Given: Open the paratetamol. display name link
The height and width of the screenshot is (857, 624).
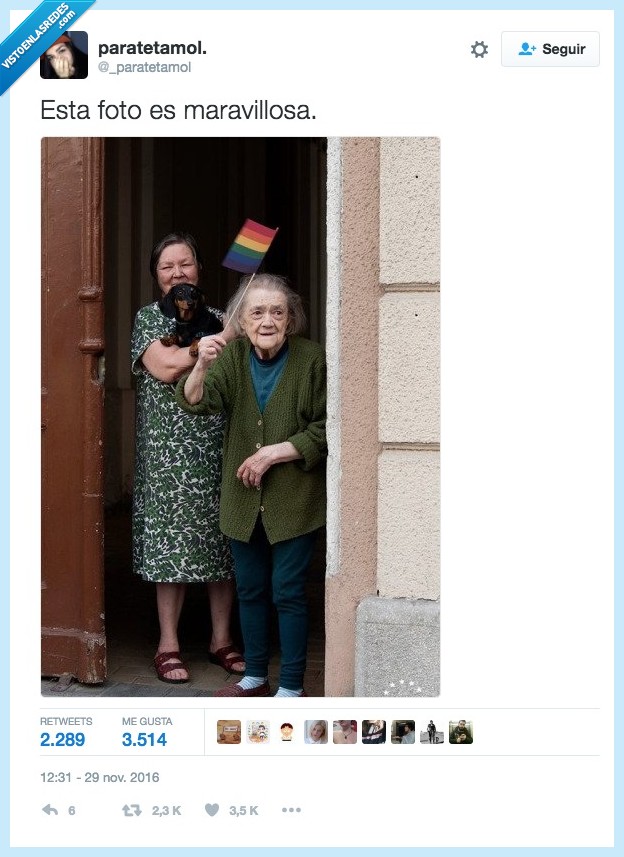Looking at the screenshot, I should pyautogui.click(x=152, y=48).
